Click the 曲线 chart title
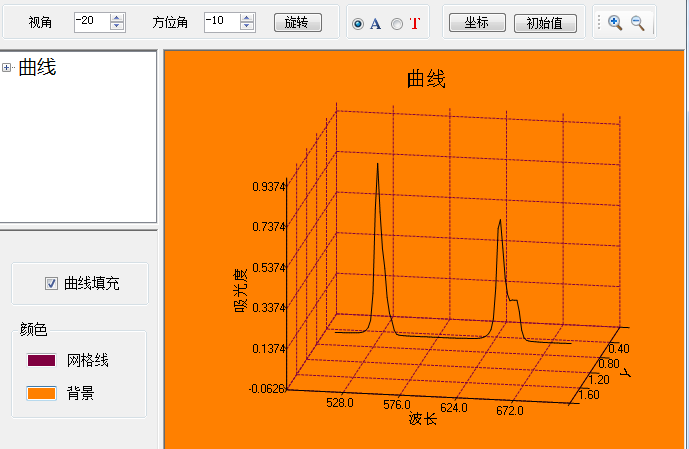Screen dimensions: 689x449 click(x=426, y=79)
